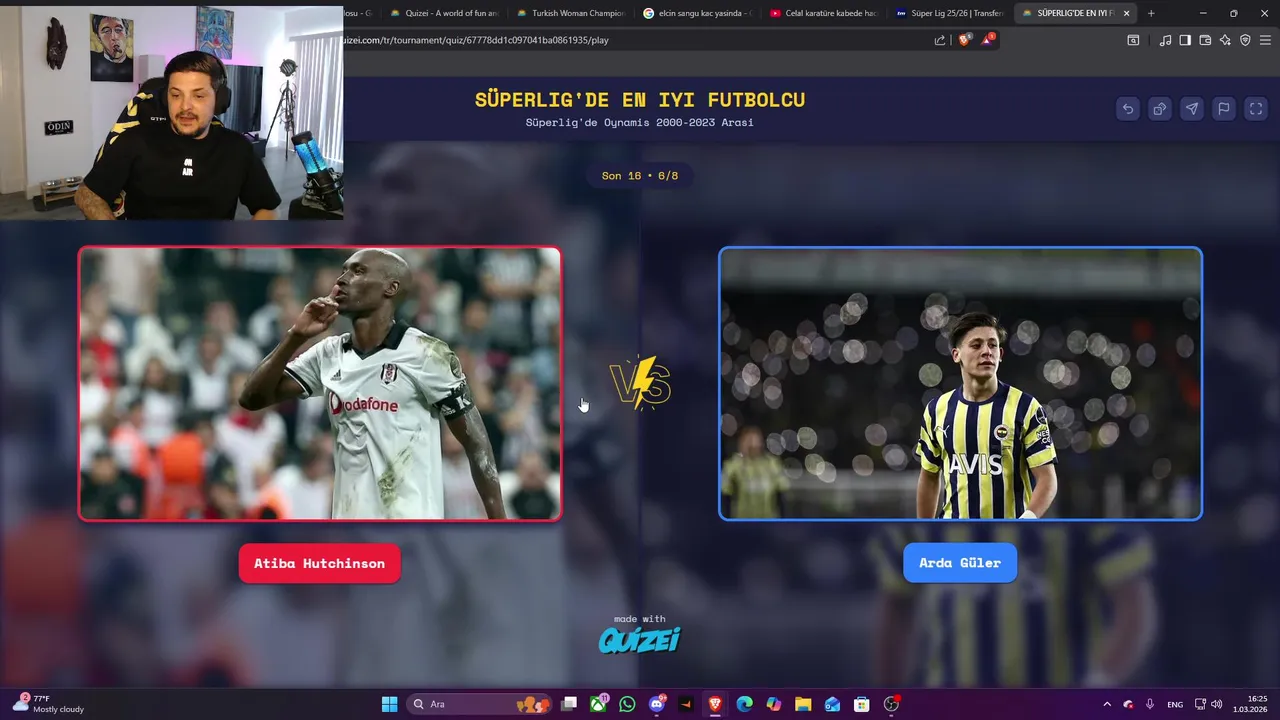The width and height of the screenshot is (1280, 720).
Task: Expand the system tray hidden icons chevron
Action: pyautogui.click(x=1107, y=704)
